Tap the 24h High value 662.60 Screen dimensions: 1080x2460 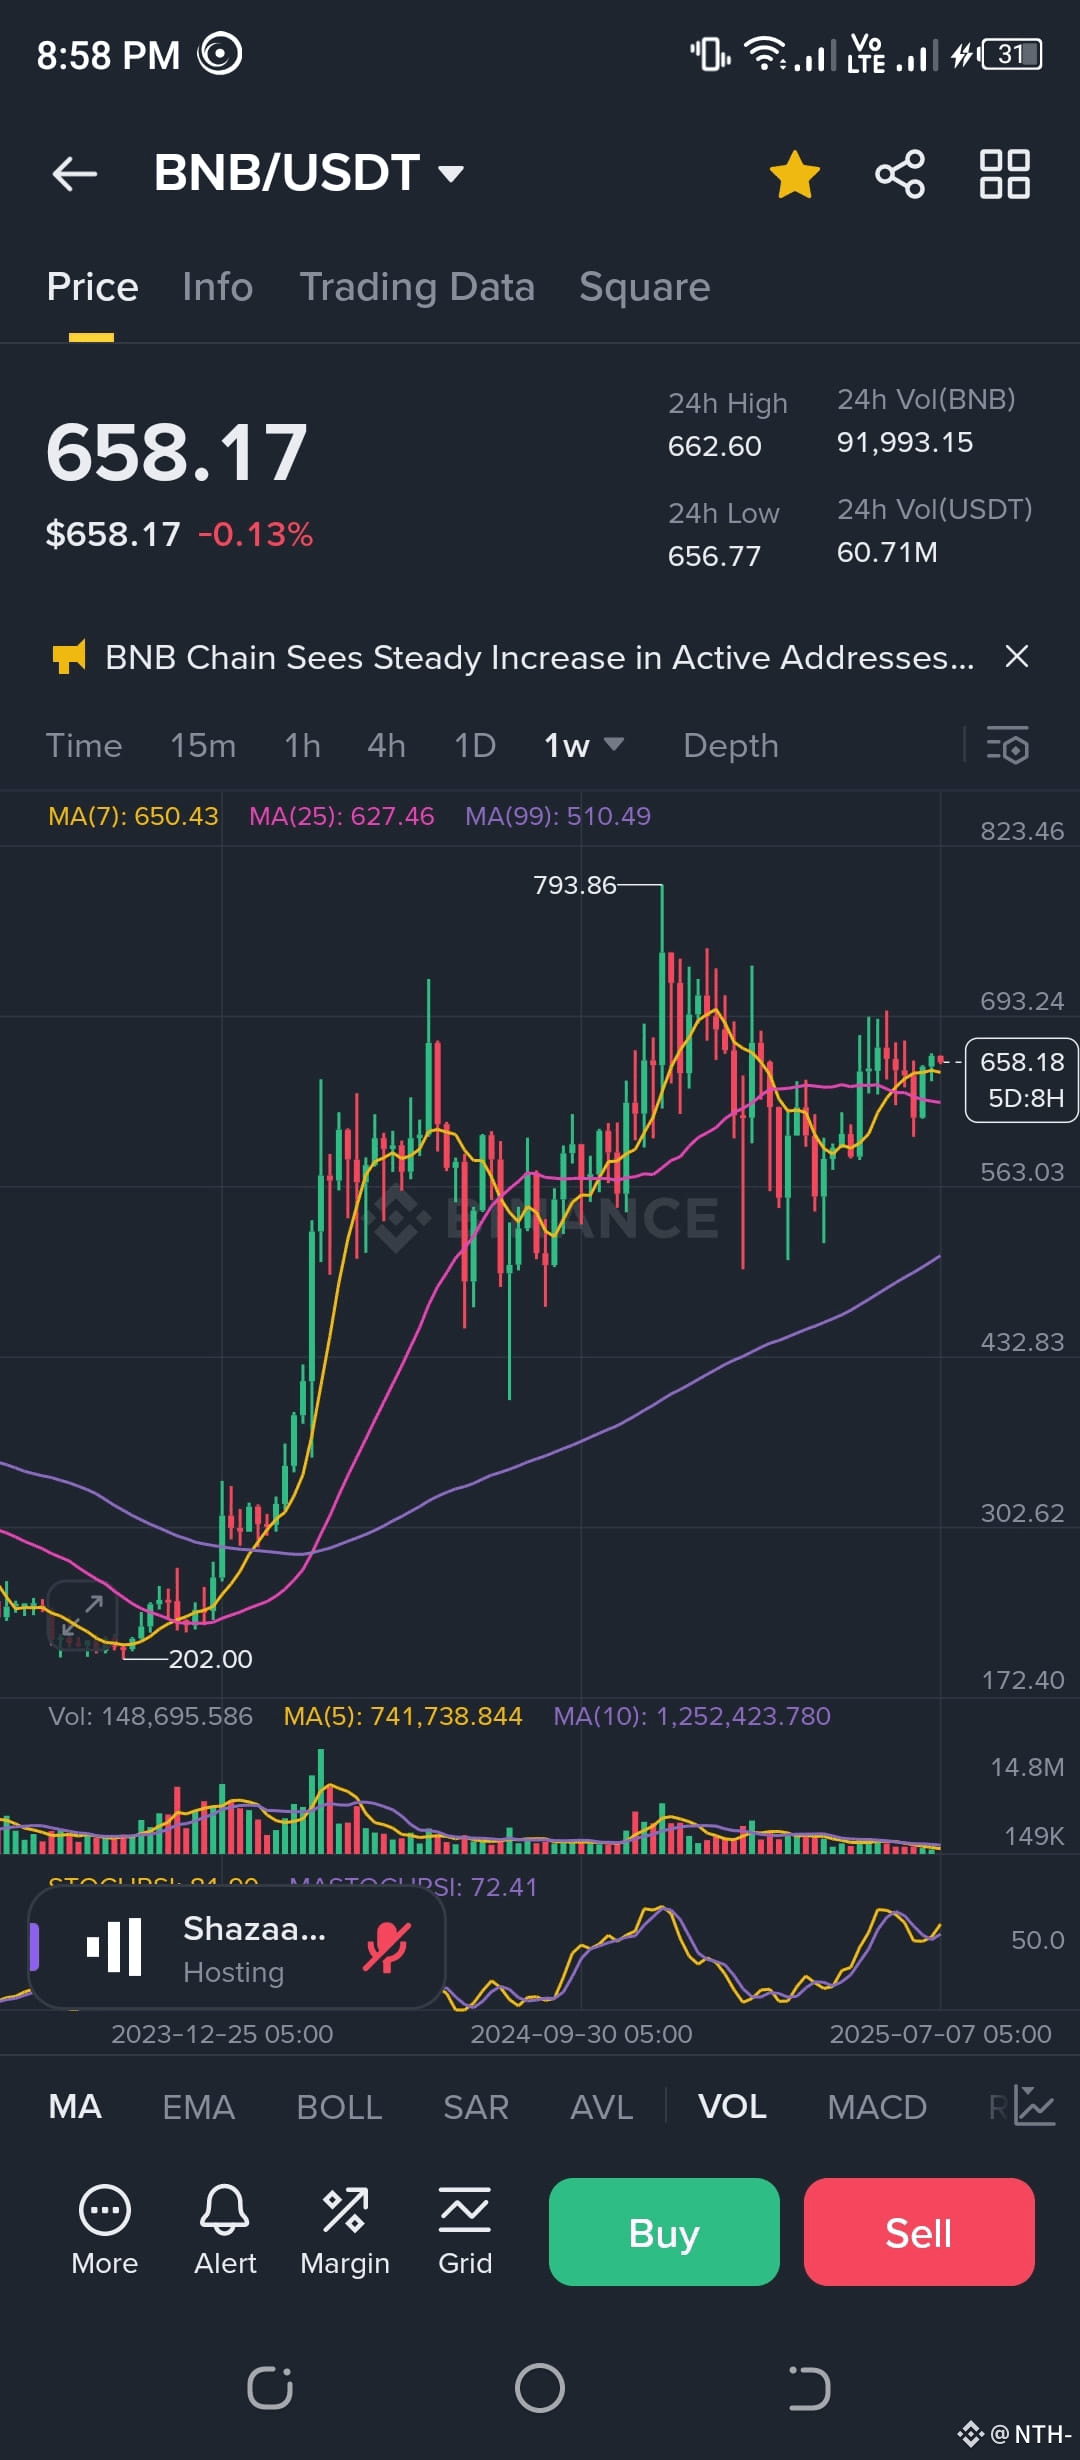pyautogui.click(x=715, y=446)
